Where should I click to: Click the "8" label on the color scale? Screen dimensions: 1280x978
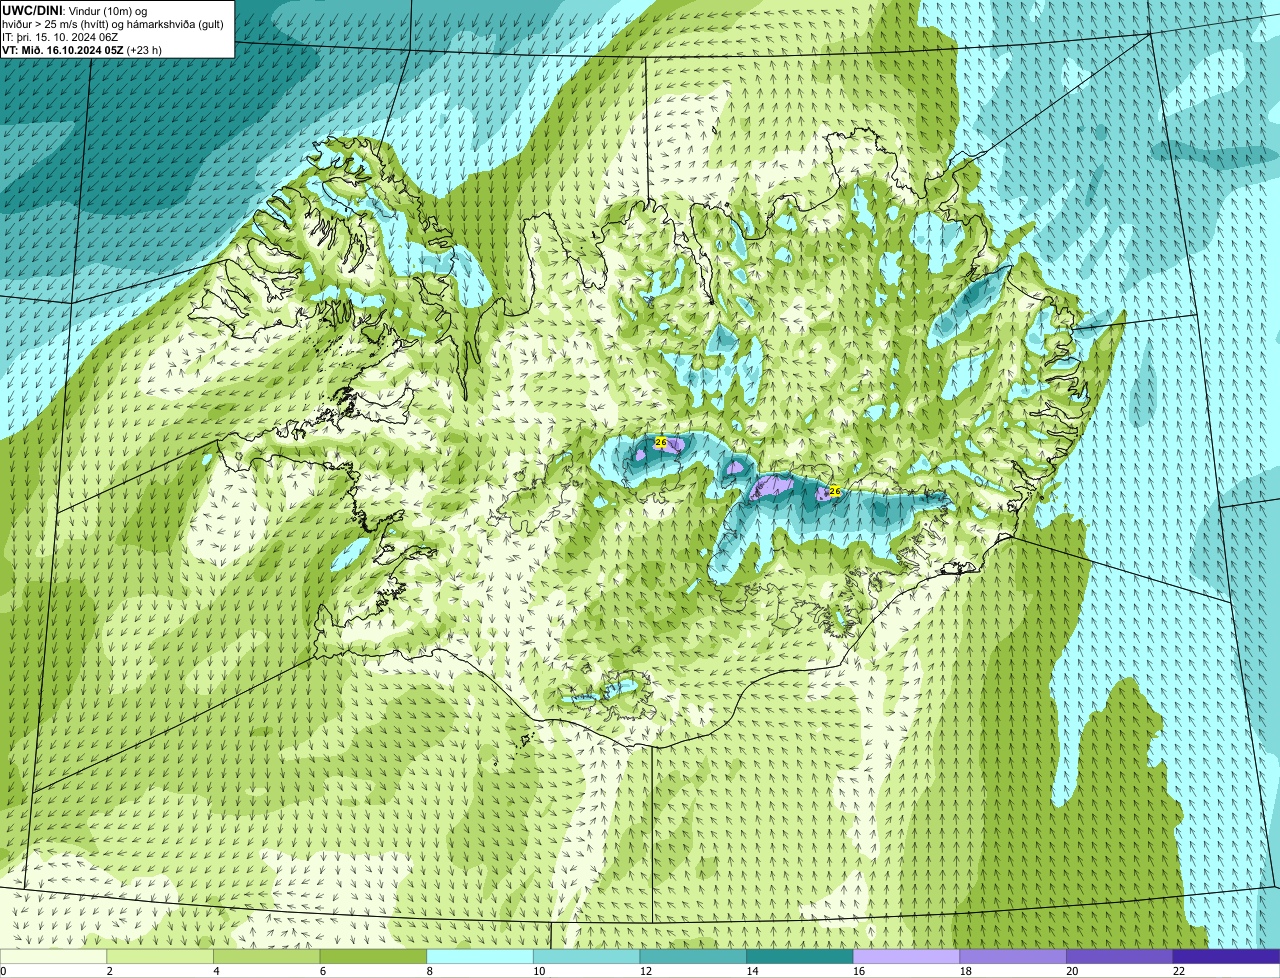[x=429, y=971]
